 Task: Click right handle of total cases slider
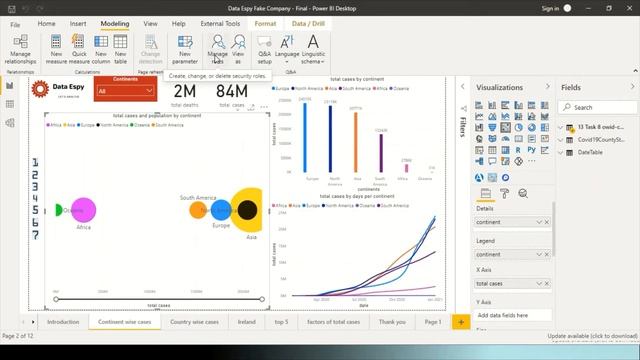pos(262,299)
